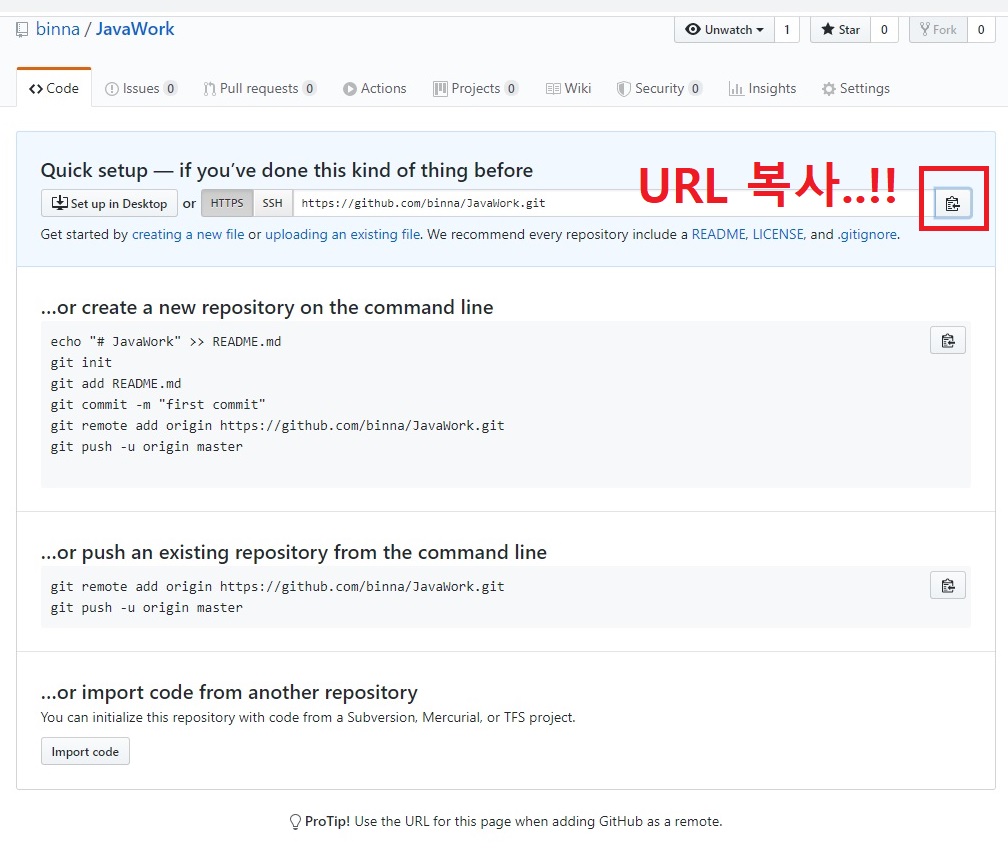Switch to the Actions tab
Screen dimensions: 1008x853
375,88
